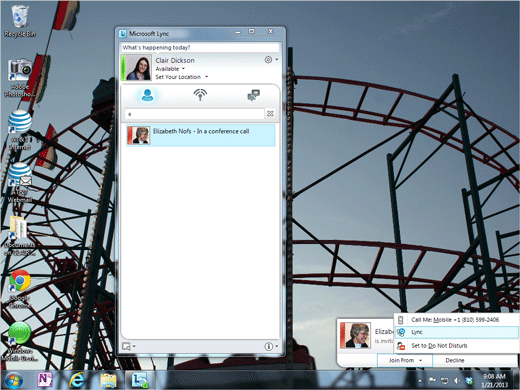Open the Available status dropdown
The image size is (520, 390).
tap(170, 69)
